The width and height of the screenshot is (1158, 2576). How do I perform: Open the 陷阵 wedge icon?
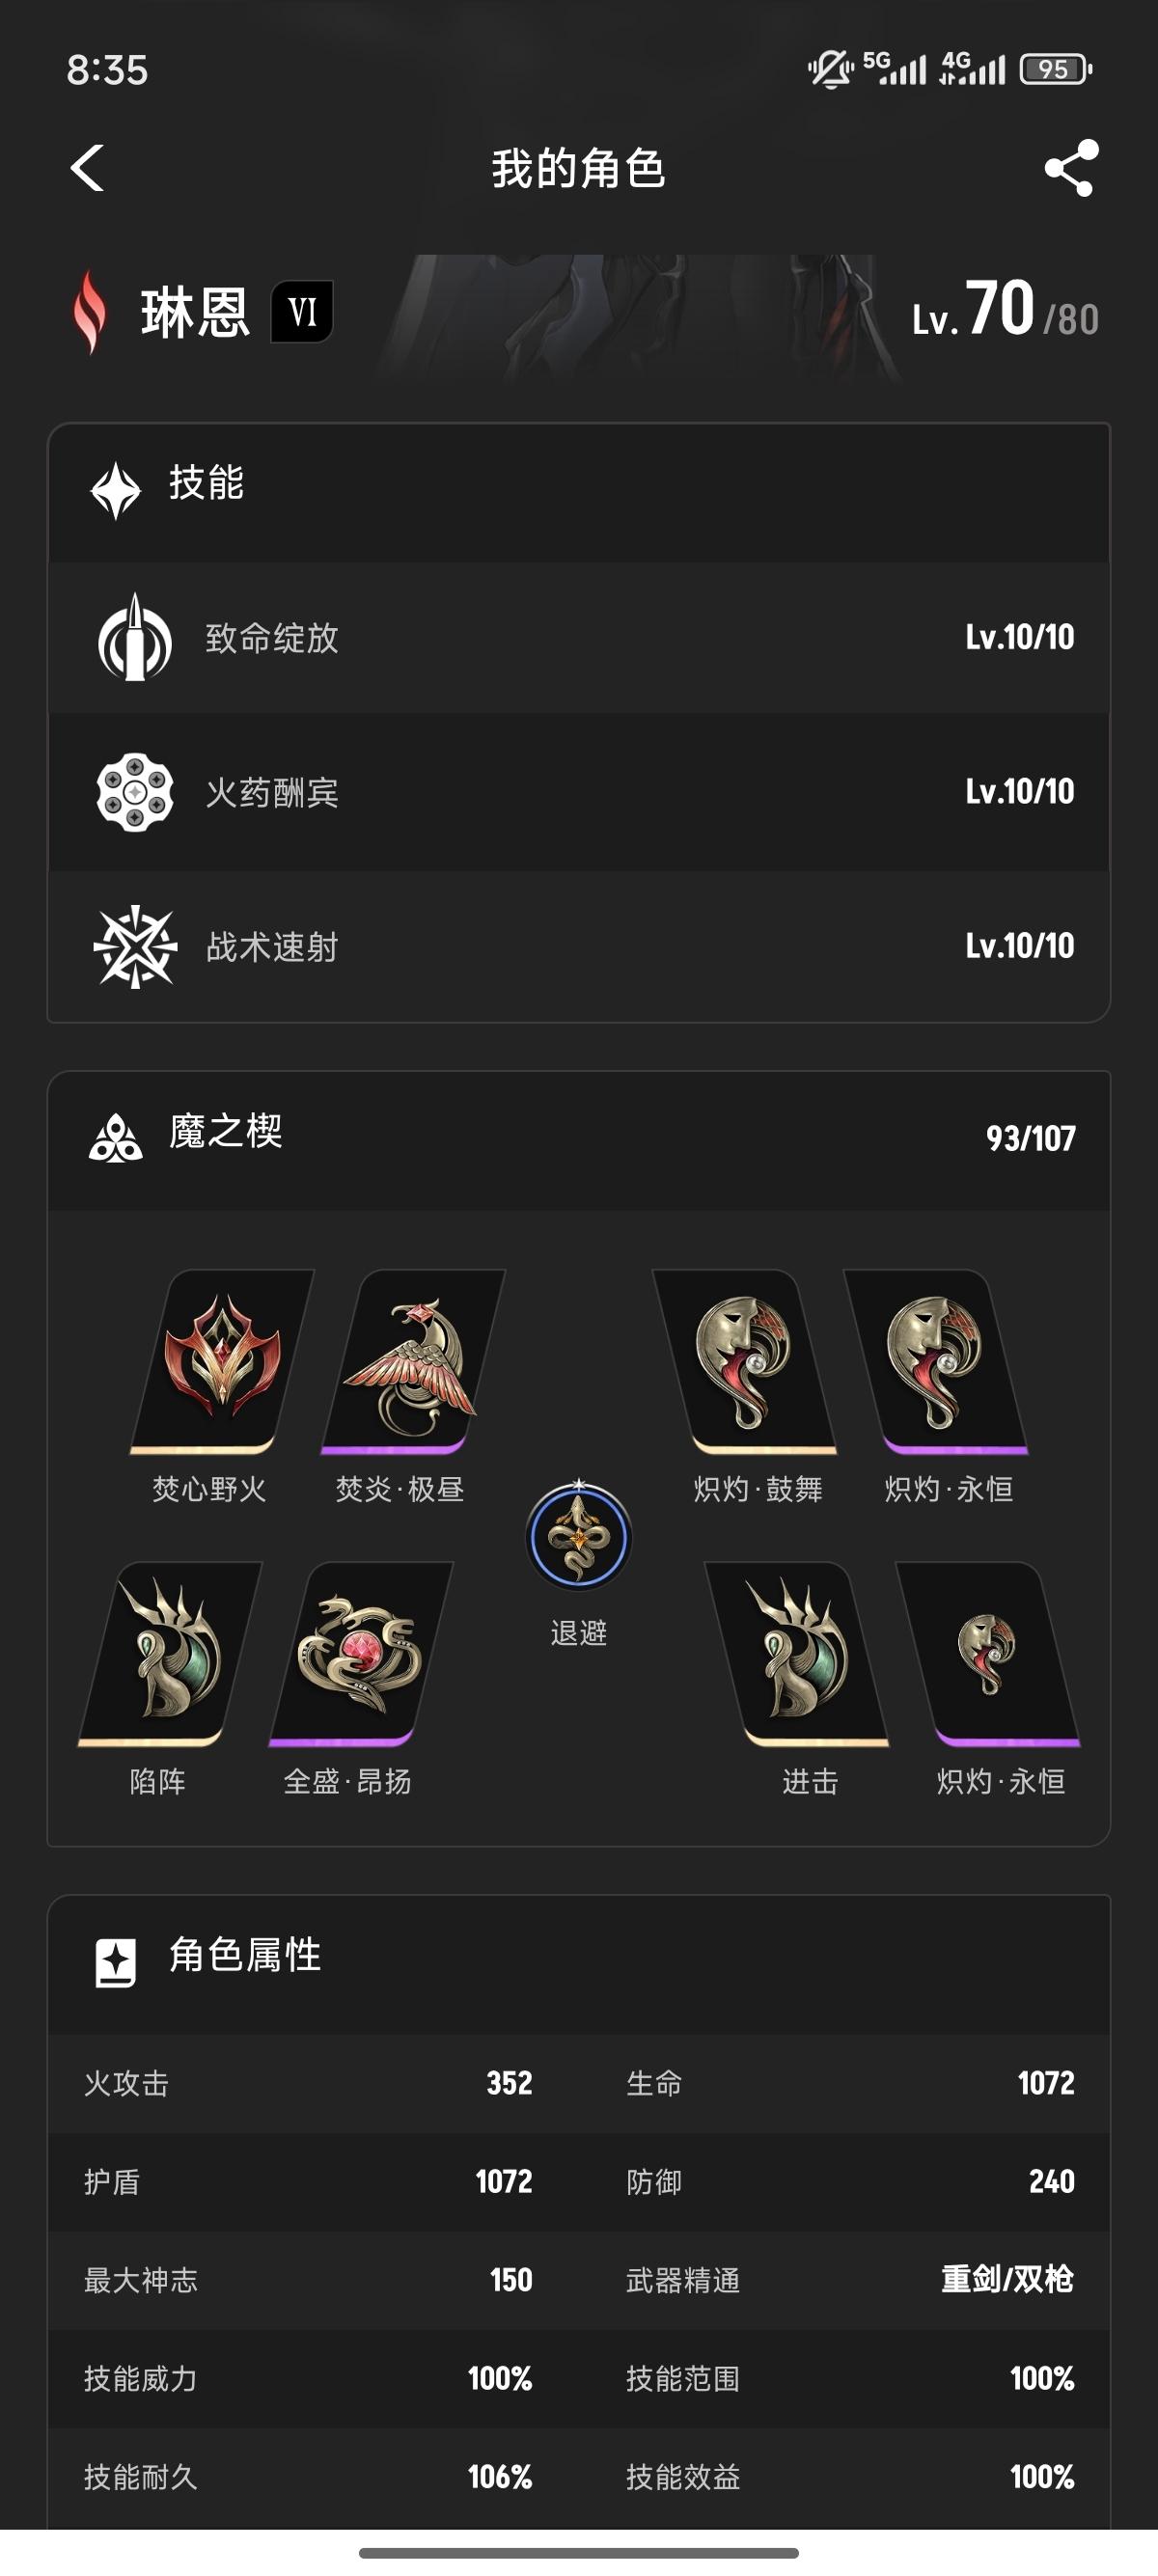[170, 1653]
